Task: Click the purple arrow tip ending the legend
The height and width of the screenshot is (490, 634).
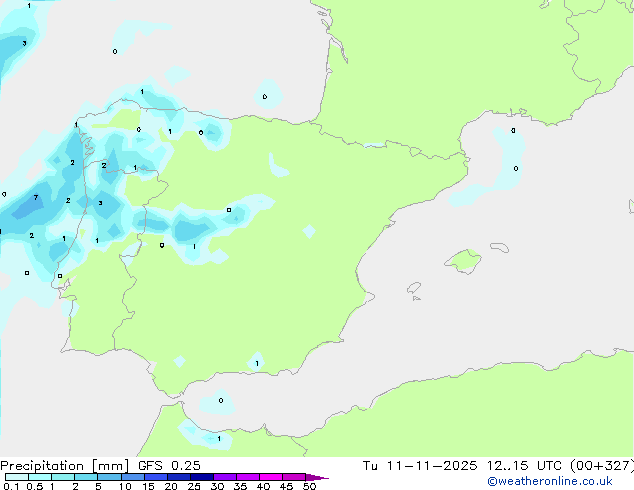Action: [317, 477]
